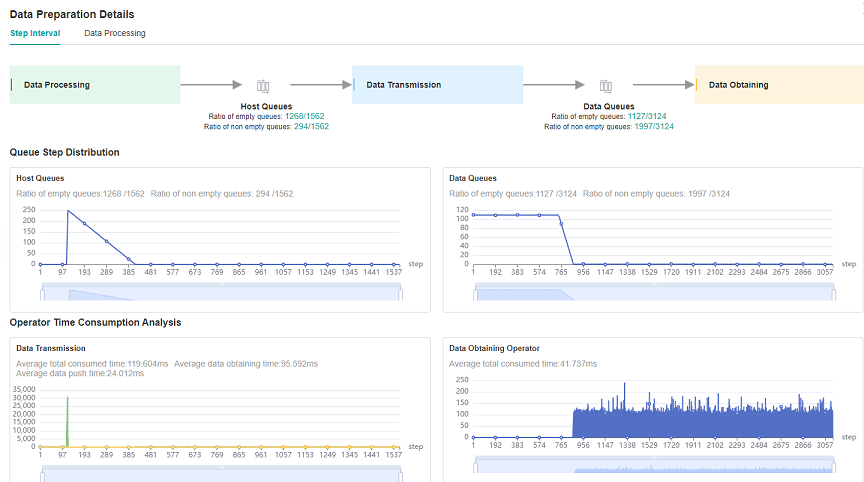
Task: Click the peak point in Host Queues chart
Action: 68,211
